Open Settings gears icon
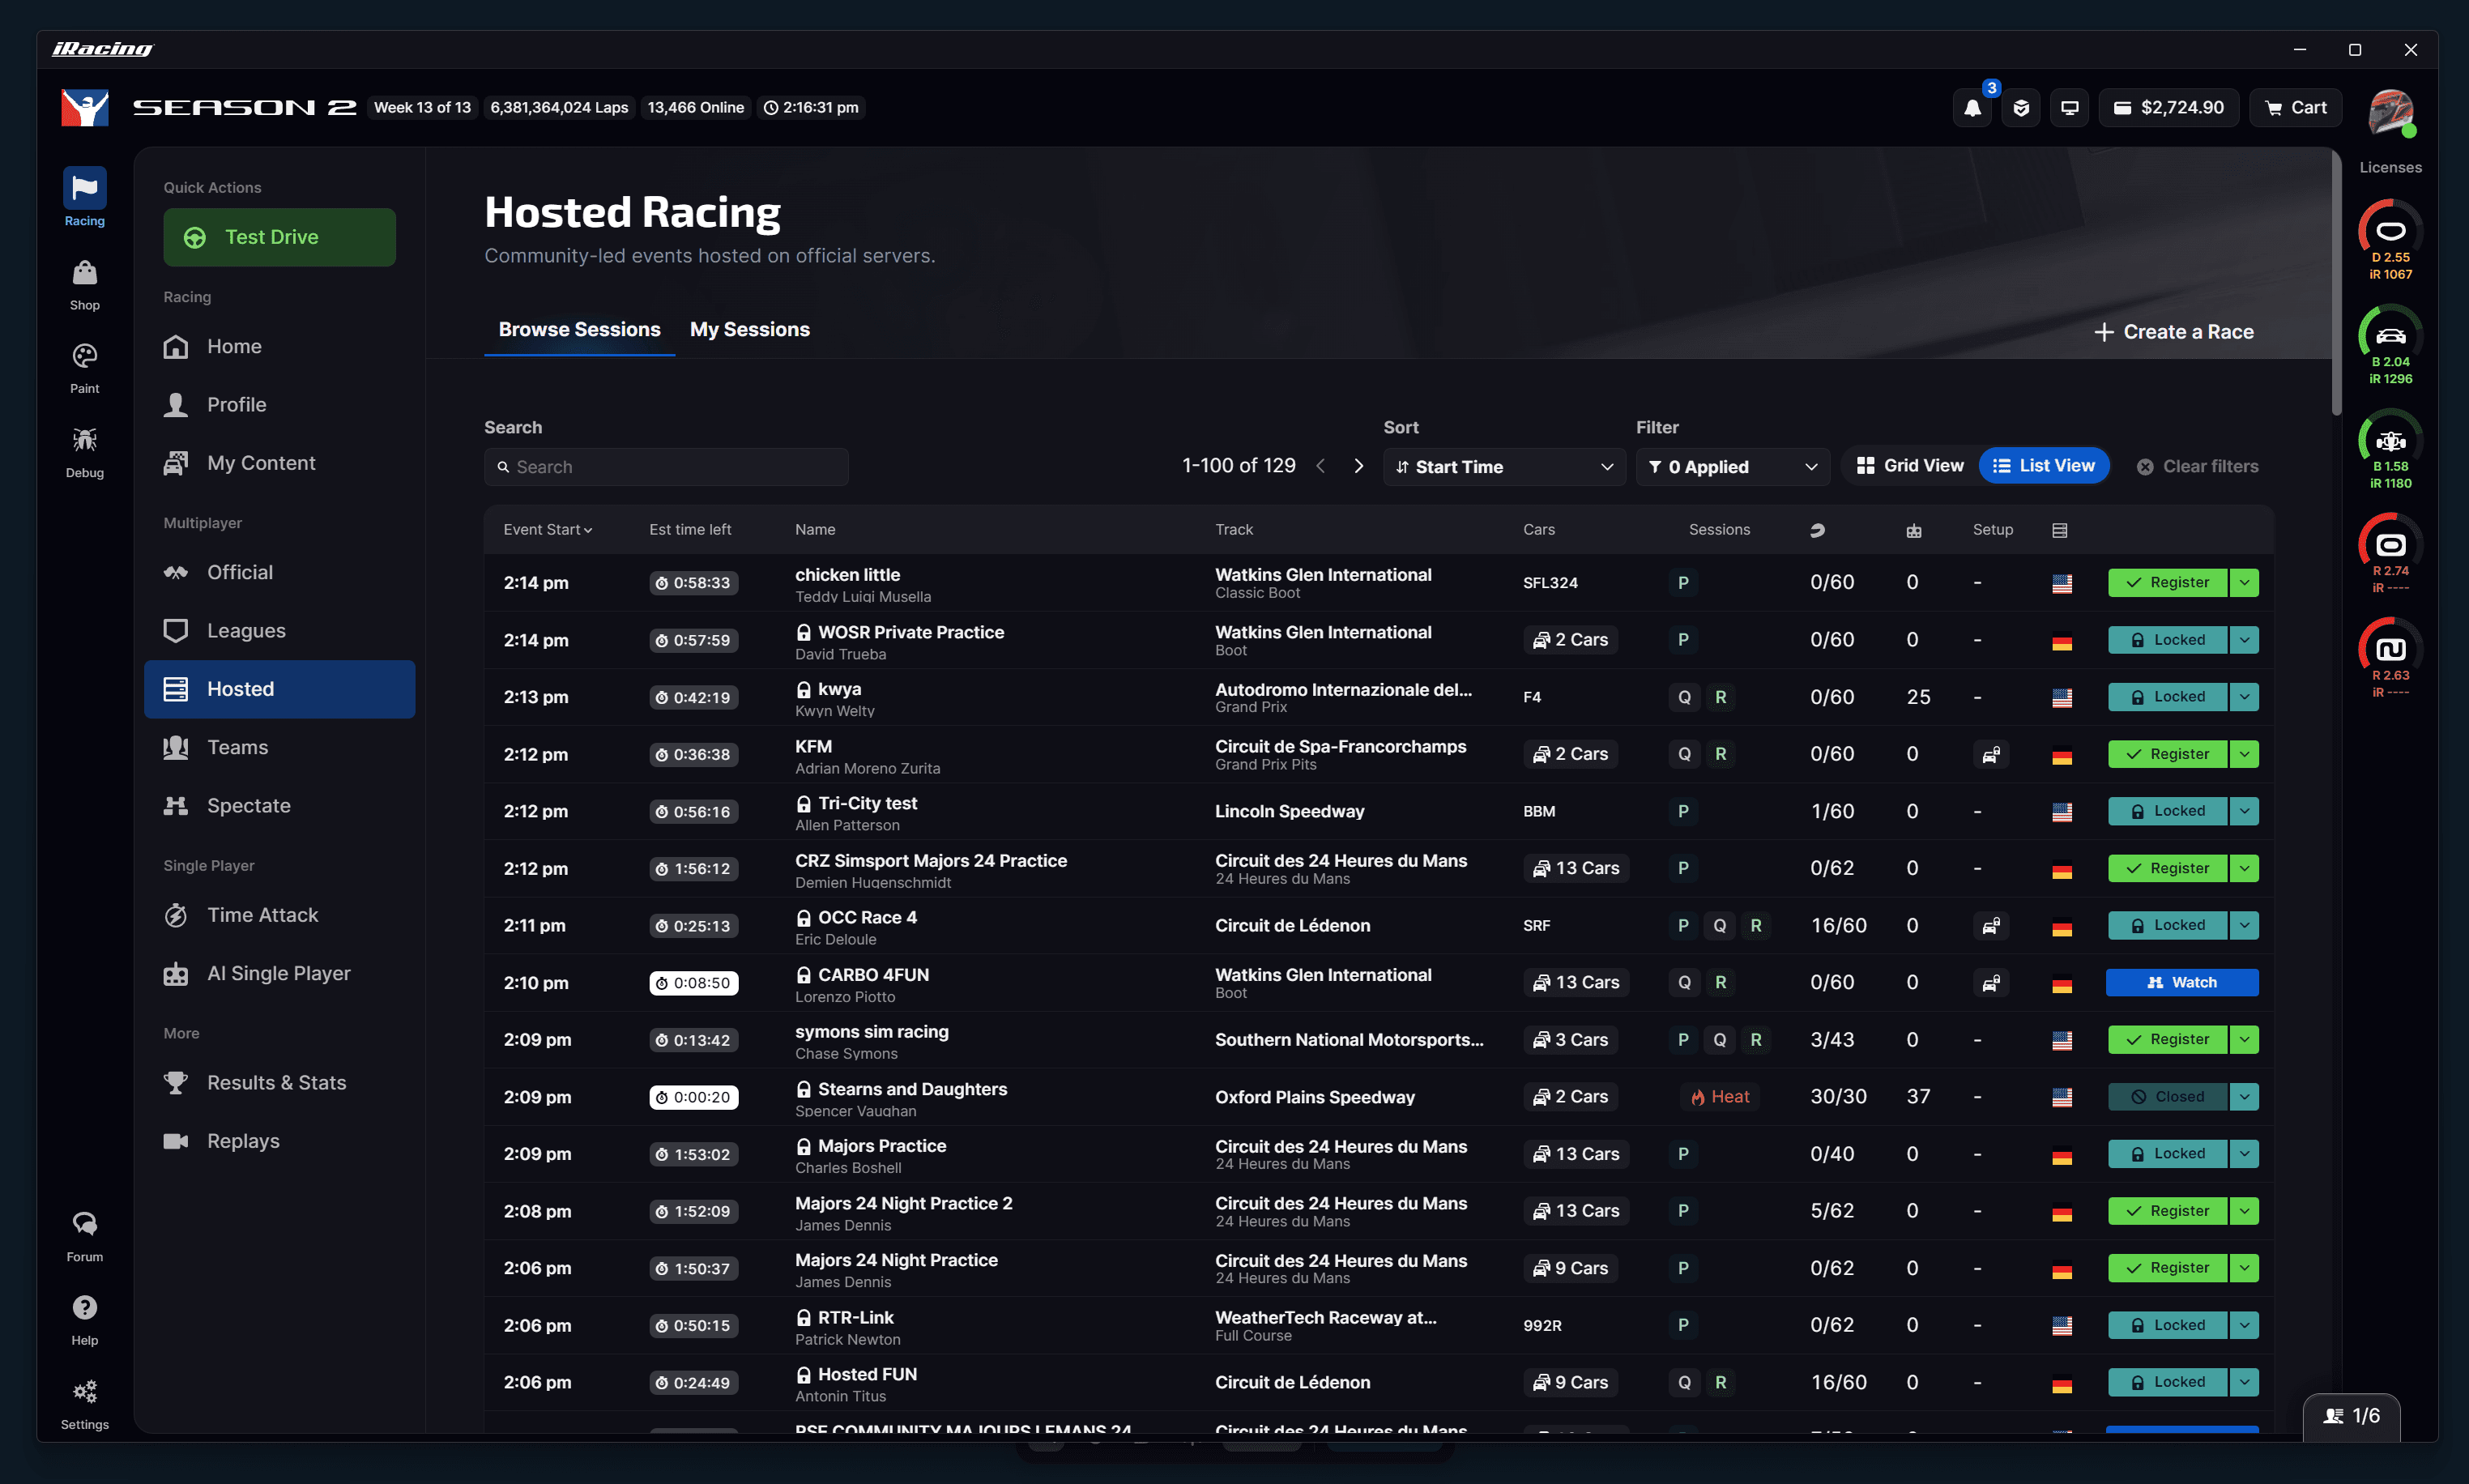 point(85,1405)
